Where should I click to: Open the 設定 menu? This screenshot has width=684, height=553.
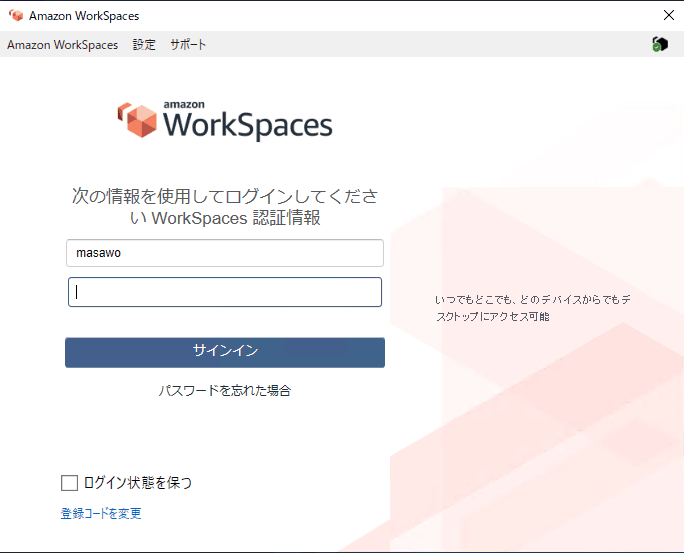[144, 44]
